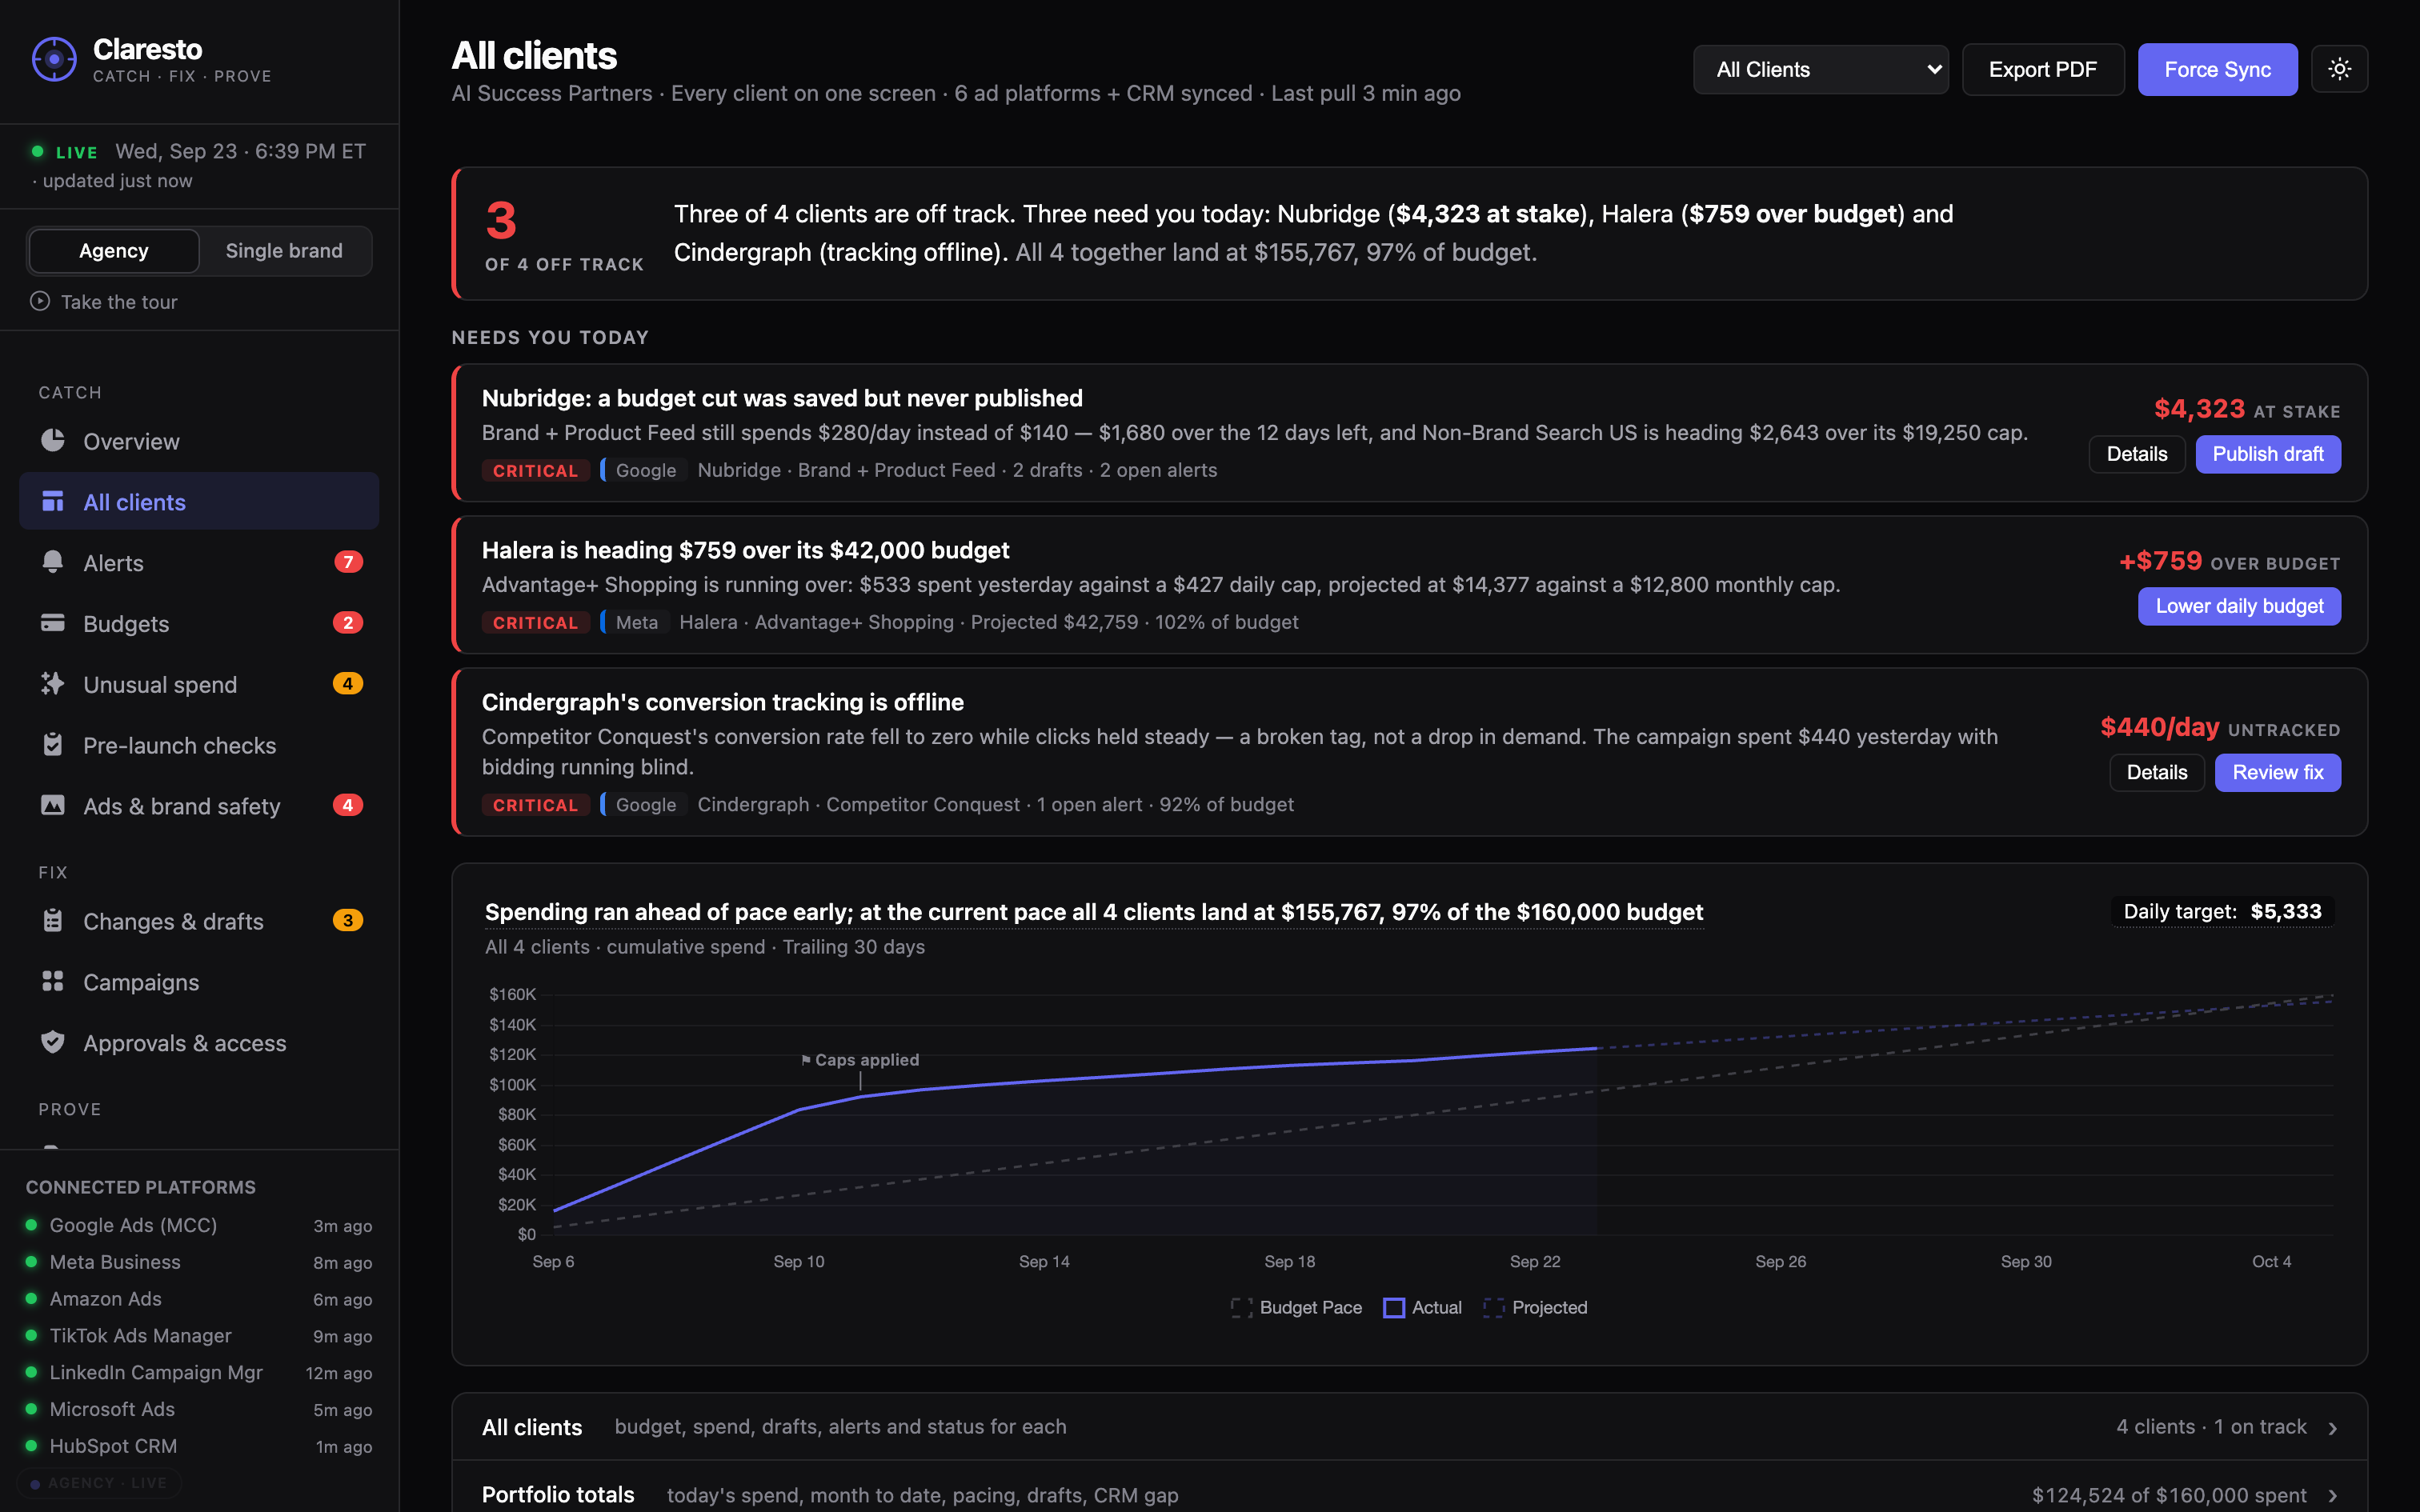The image size is (2420, 1512).
Task: Click the Overview pie chart icon
Action: click(53, 440)
